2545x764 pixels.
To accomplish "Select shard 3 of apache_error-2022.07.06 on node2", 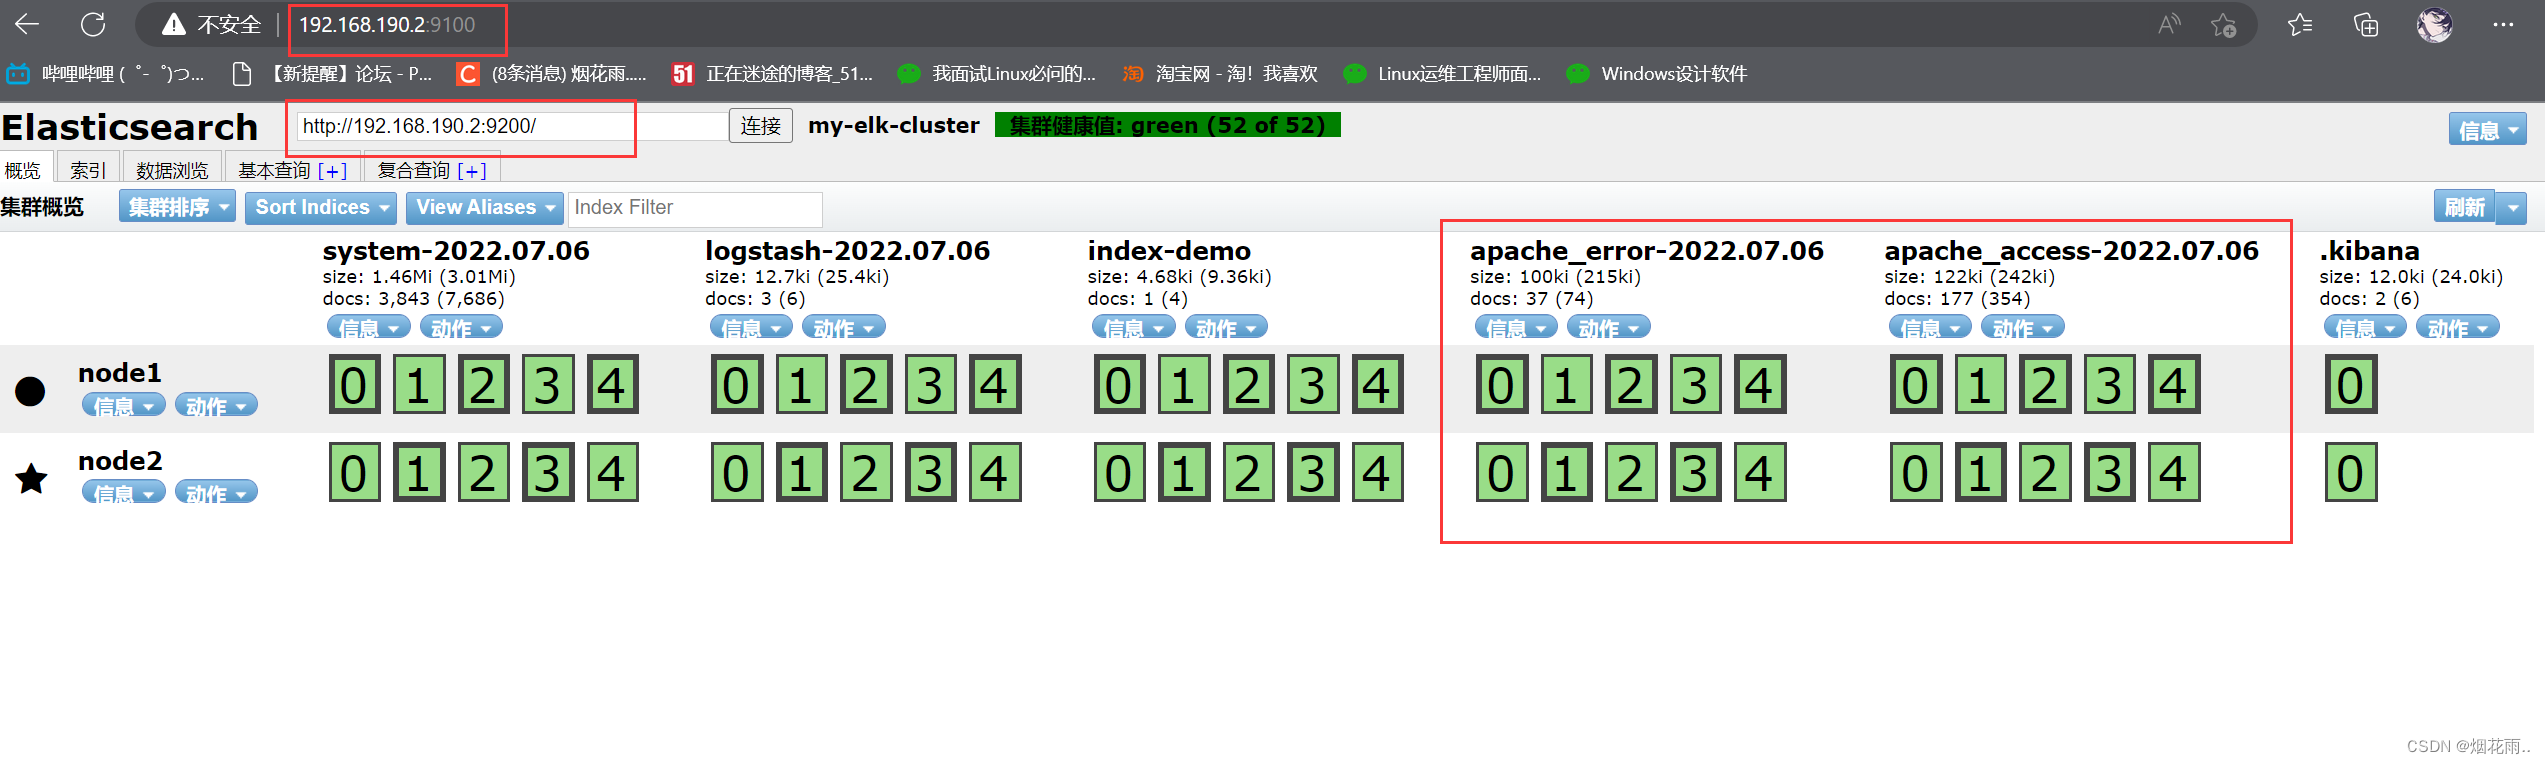I will (x=1695, y=472).
